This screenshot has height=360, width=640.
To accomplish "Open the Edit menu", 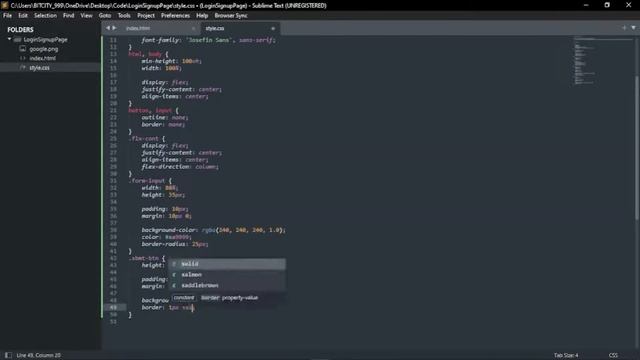I will (x=23, y=16).
